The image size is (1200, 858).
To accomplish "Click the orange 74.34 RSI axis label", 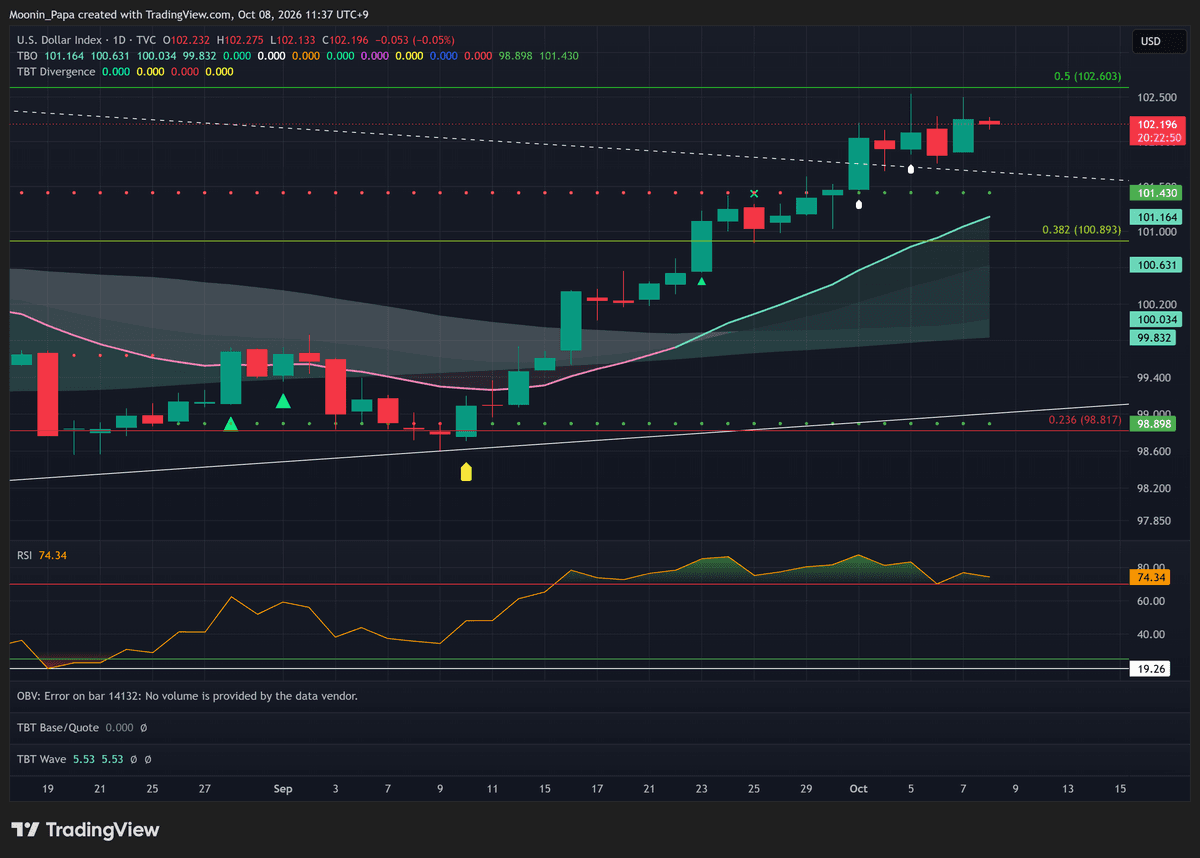I will coord(1149,577).
